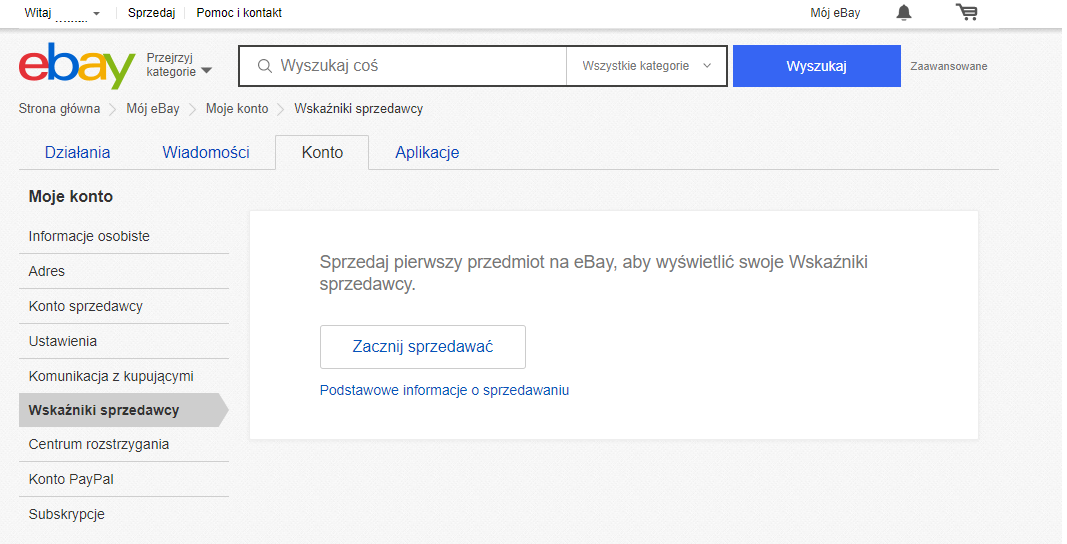Viewport: 1067px width, 544px height.
Task: Click Mój eBay breadcrumb link
Action: tap(152, 109)
